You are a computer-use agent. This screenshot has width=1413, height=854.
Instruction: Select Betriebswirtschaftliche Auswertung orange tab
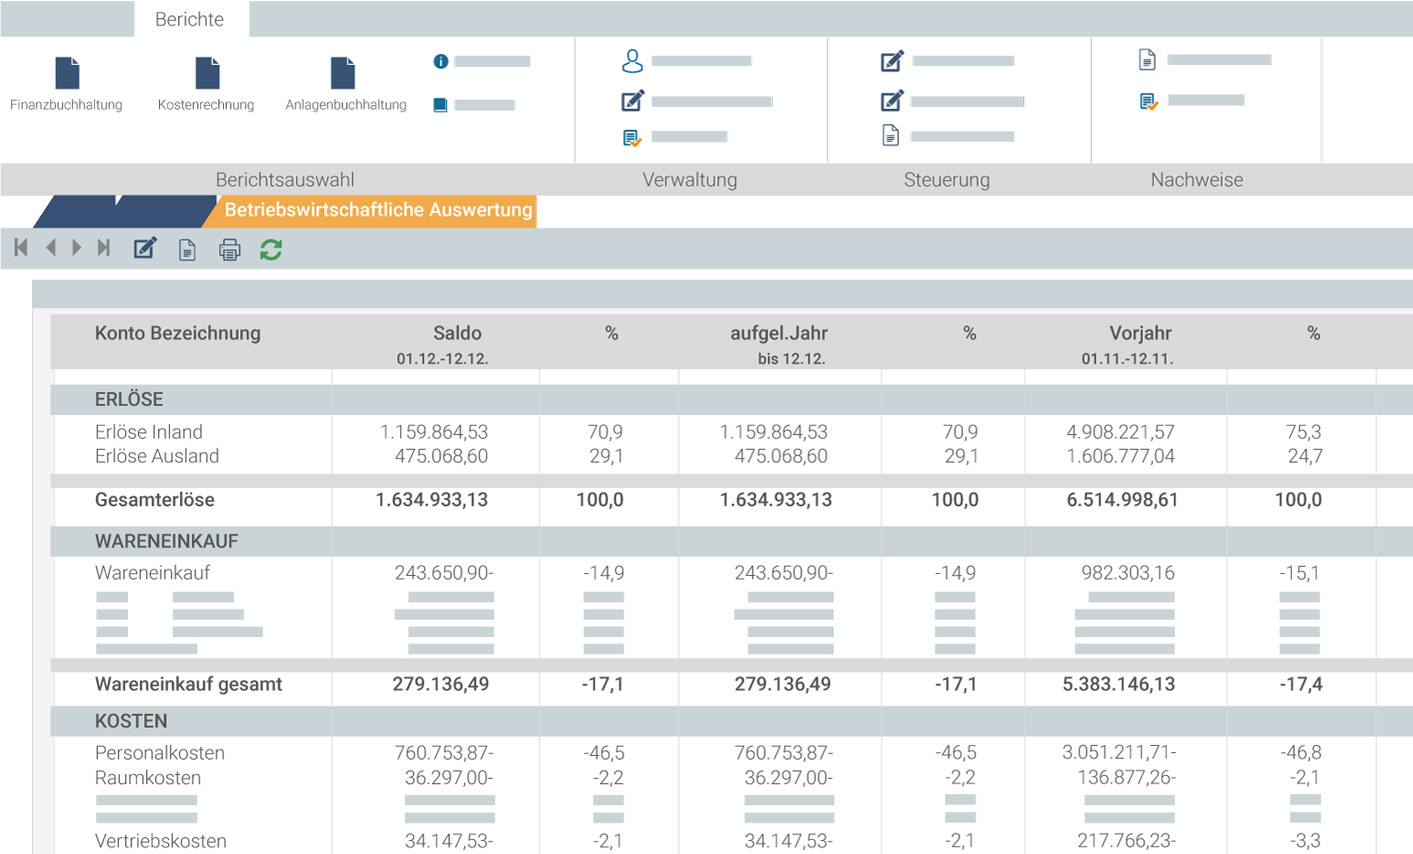[377, 210]
